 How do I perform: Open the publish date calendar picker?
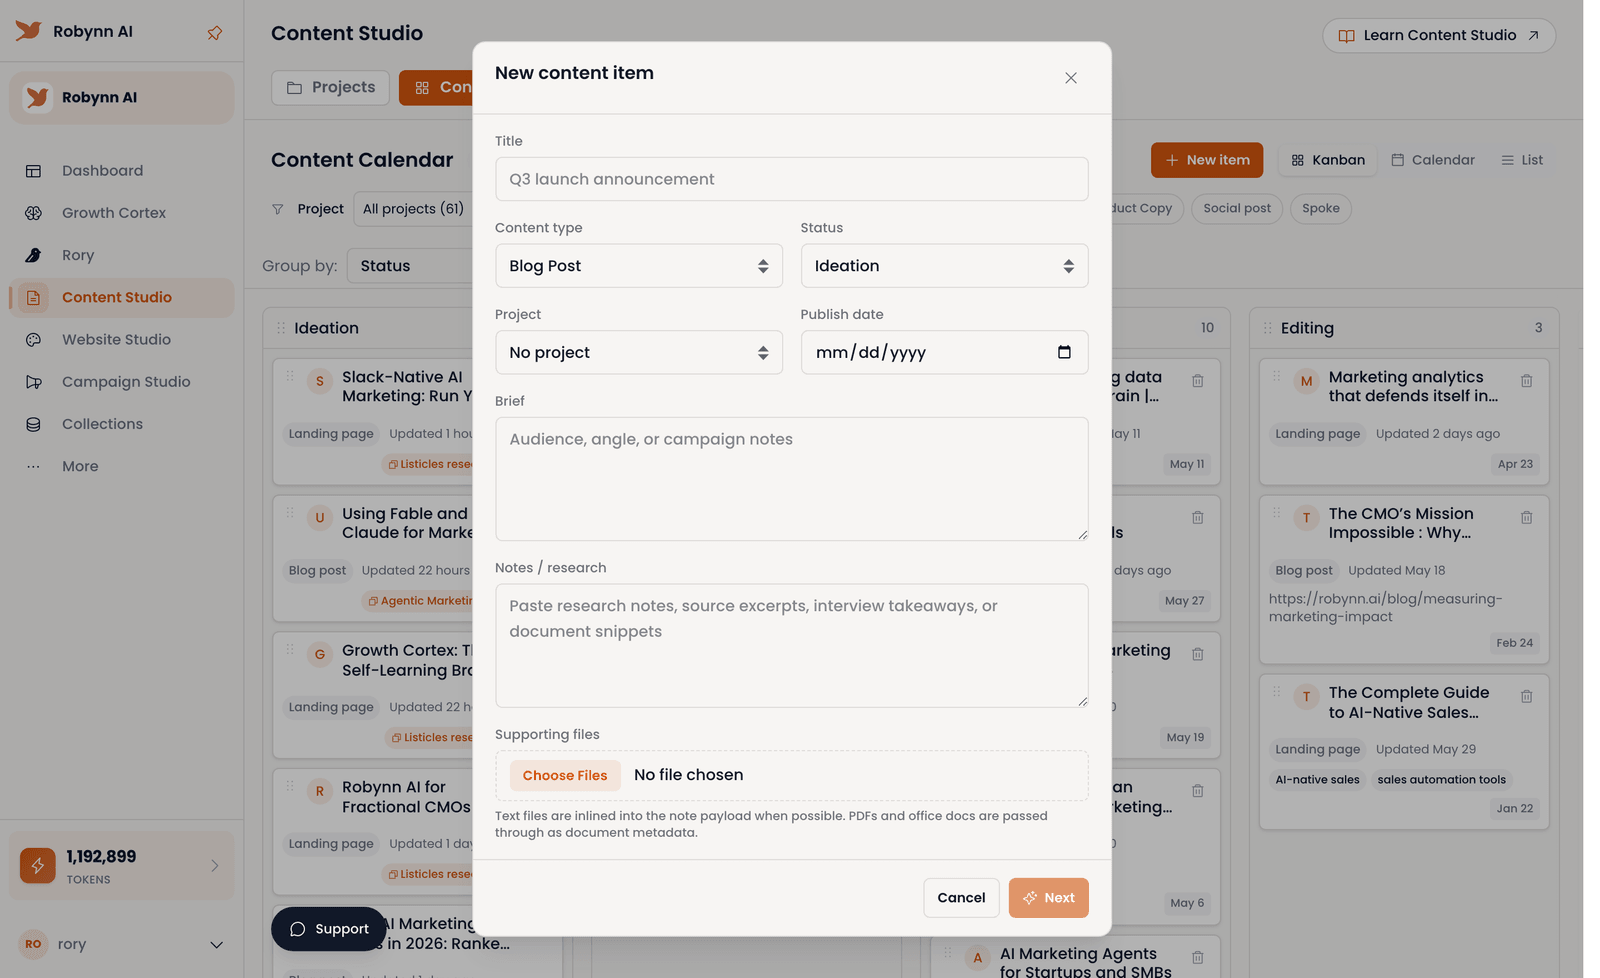pos(1064,352)
